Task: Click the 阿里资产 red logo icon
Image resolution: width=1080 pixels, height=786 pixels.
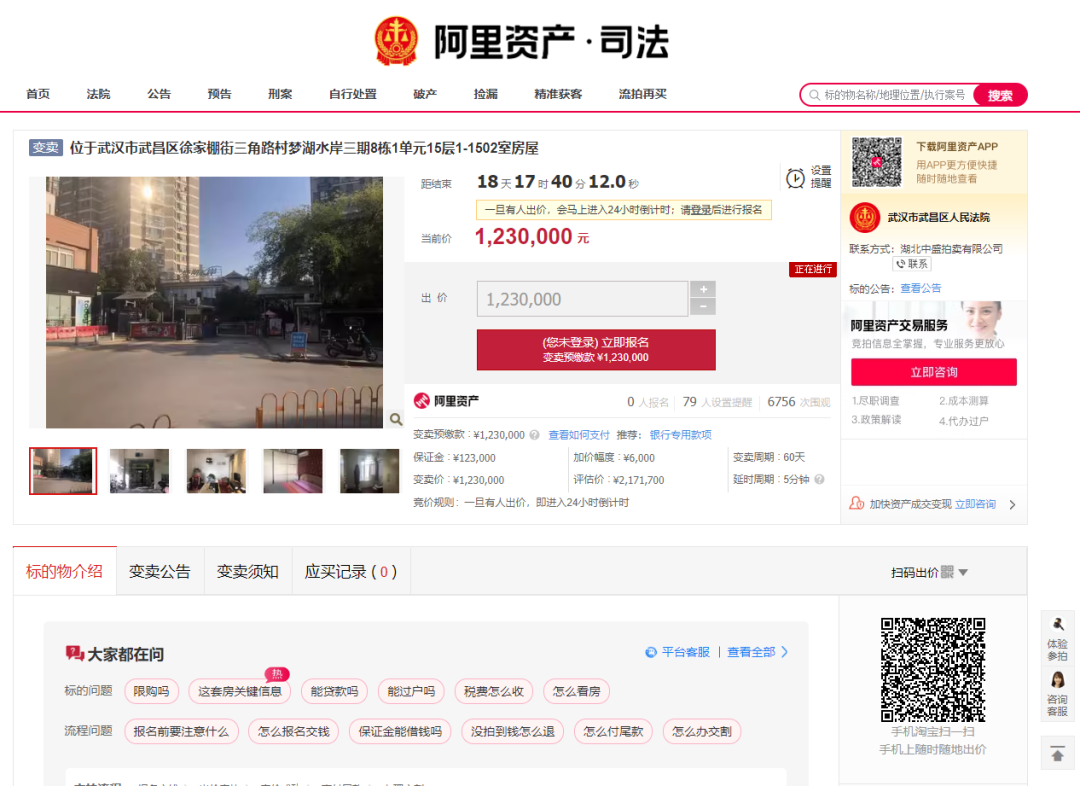Action: pyautogui.click(x=422, y=401)
